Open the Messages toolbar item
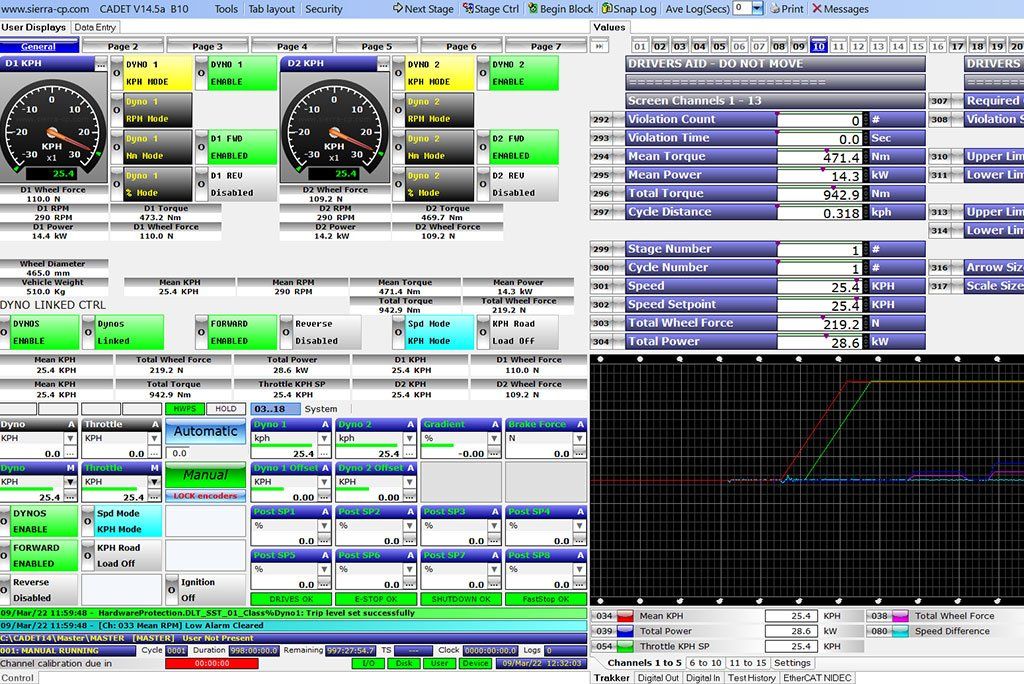This screenshot has width=1024, height=684. pos(840,9)
